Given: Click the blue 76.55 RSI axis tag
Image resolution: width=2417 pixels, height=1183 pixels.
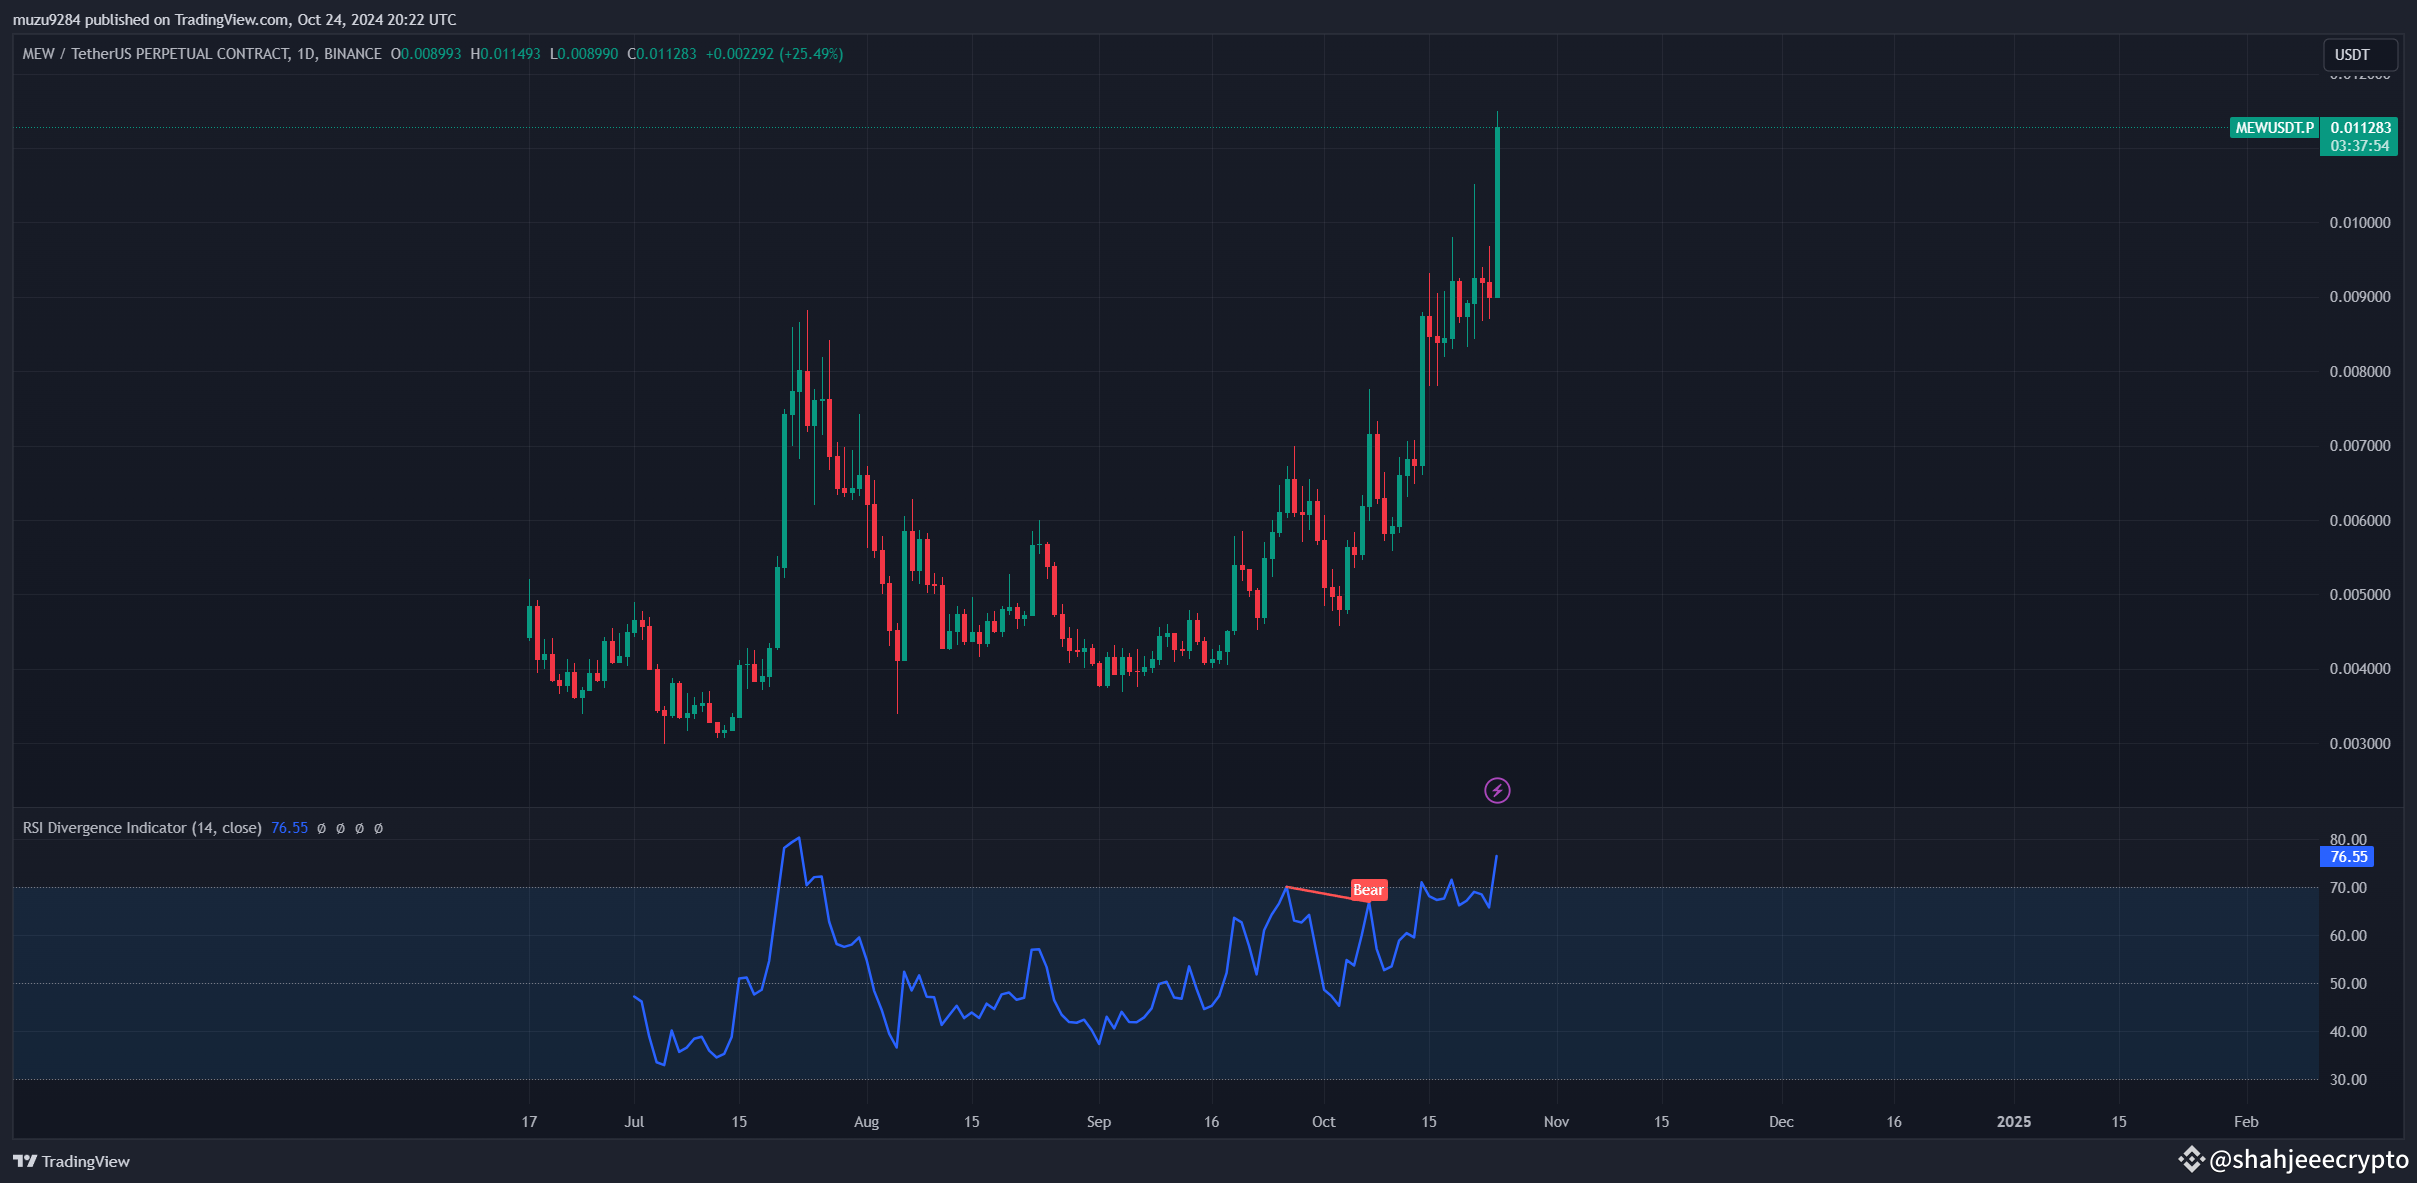Looking at the screenshot, I should pyautogui.click(x=2347, y=857).
